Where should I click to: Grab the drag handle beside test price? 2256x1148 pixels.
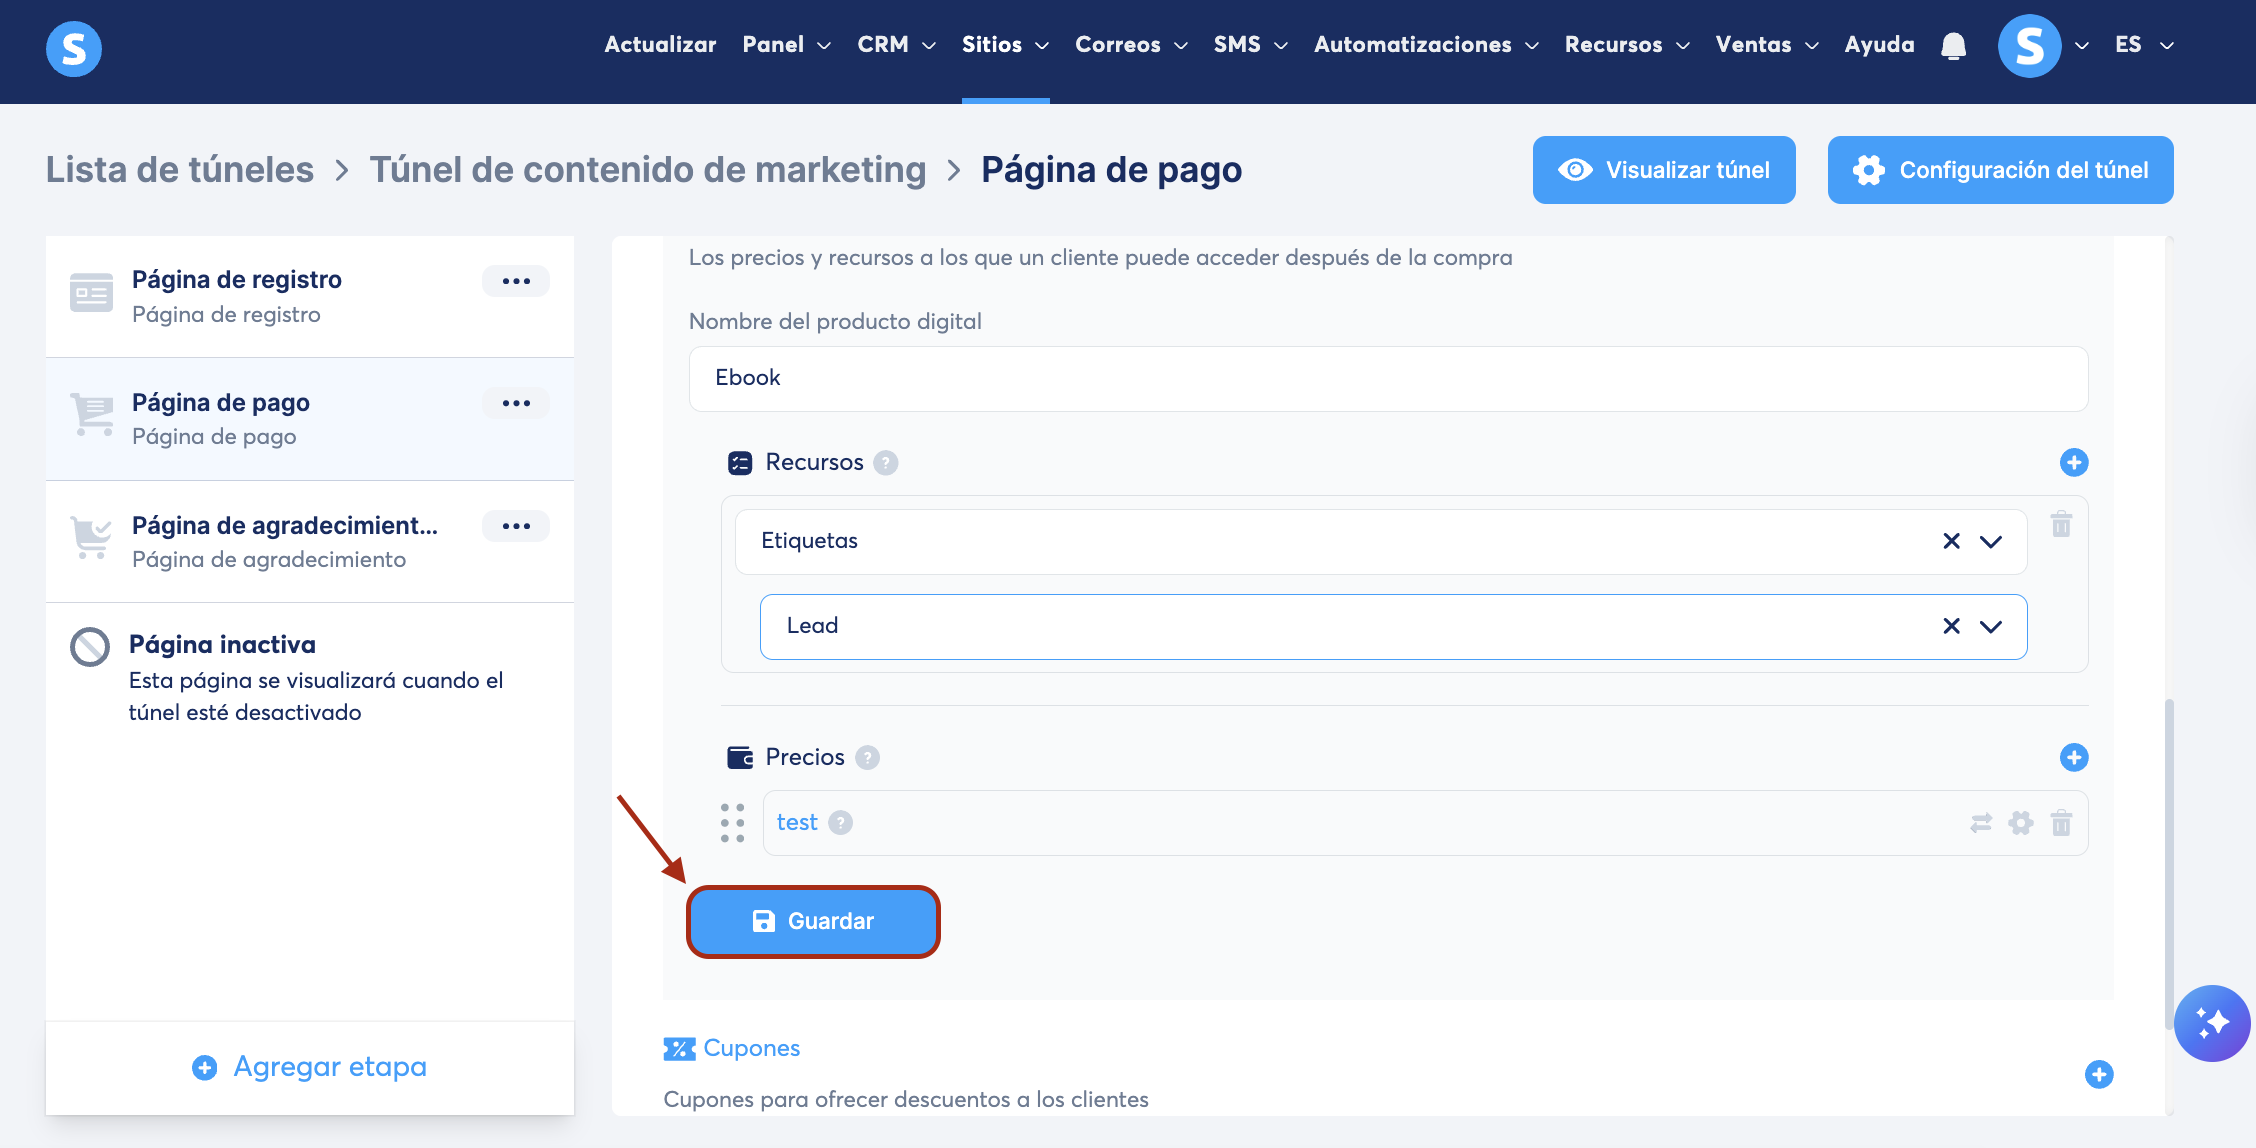[732, 823]
